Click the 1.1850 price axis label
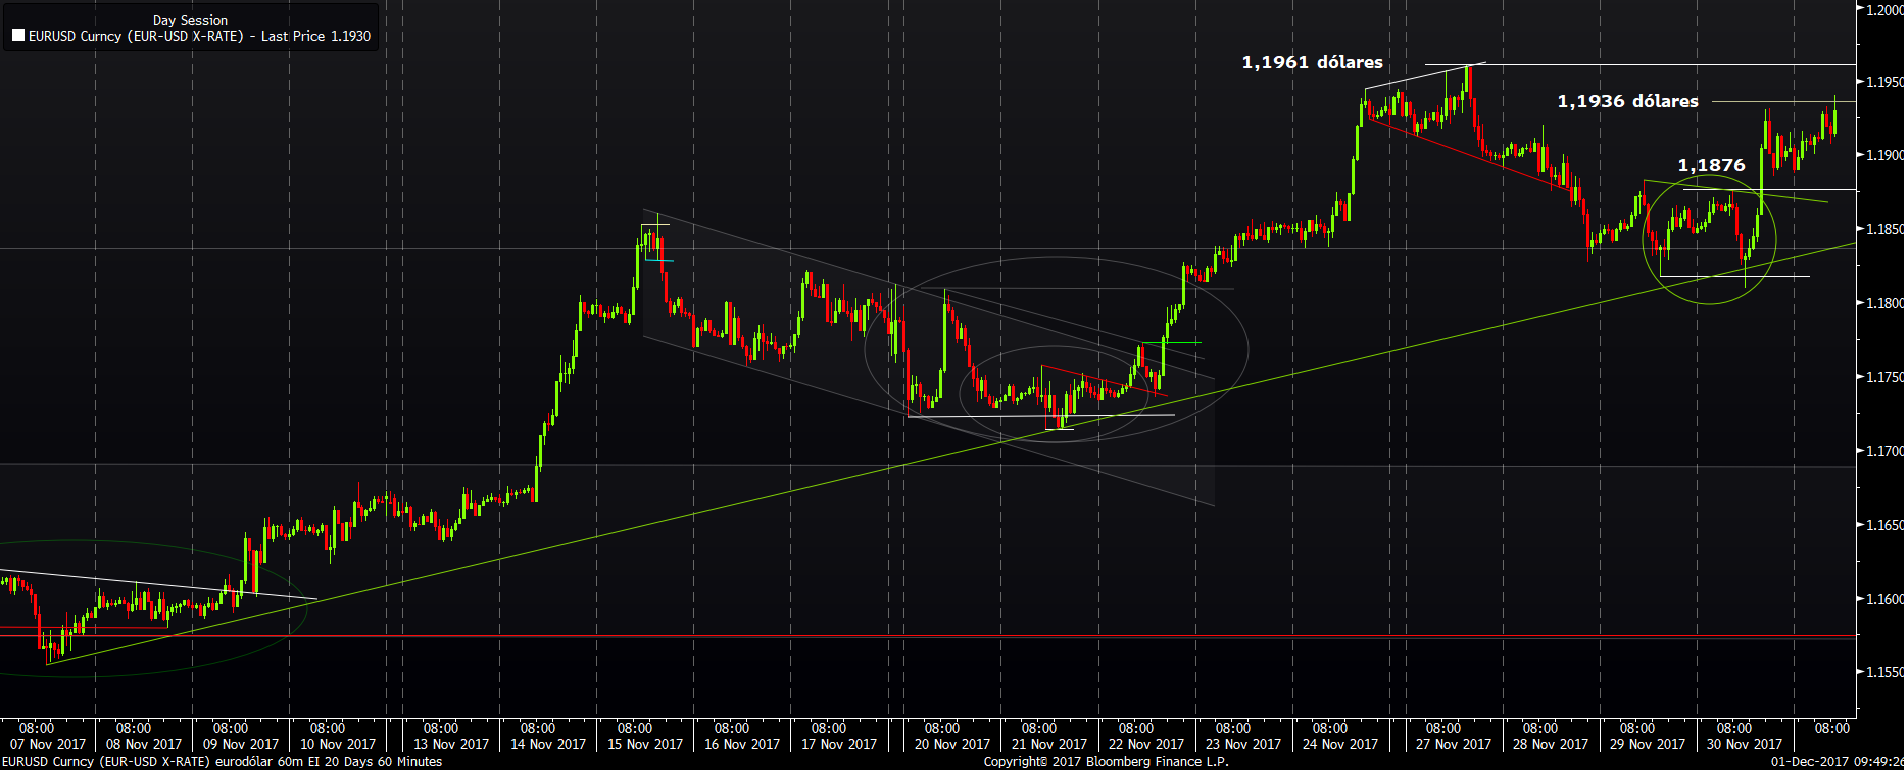 tap(1885, 229)
